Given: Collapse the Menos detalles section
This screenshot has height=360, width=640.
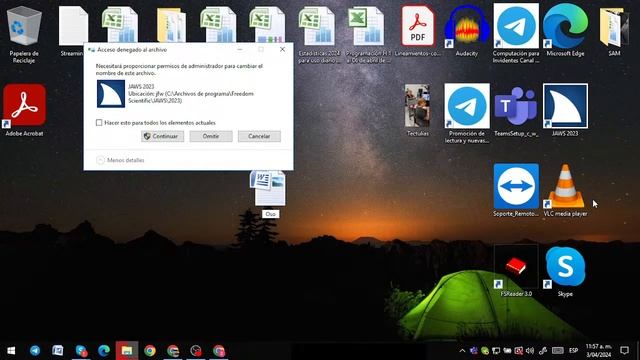Looking at the screenshot, I should (120, 160).
